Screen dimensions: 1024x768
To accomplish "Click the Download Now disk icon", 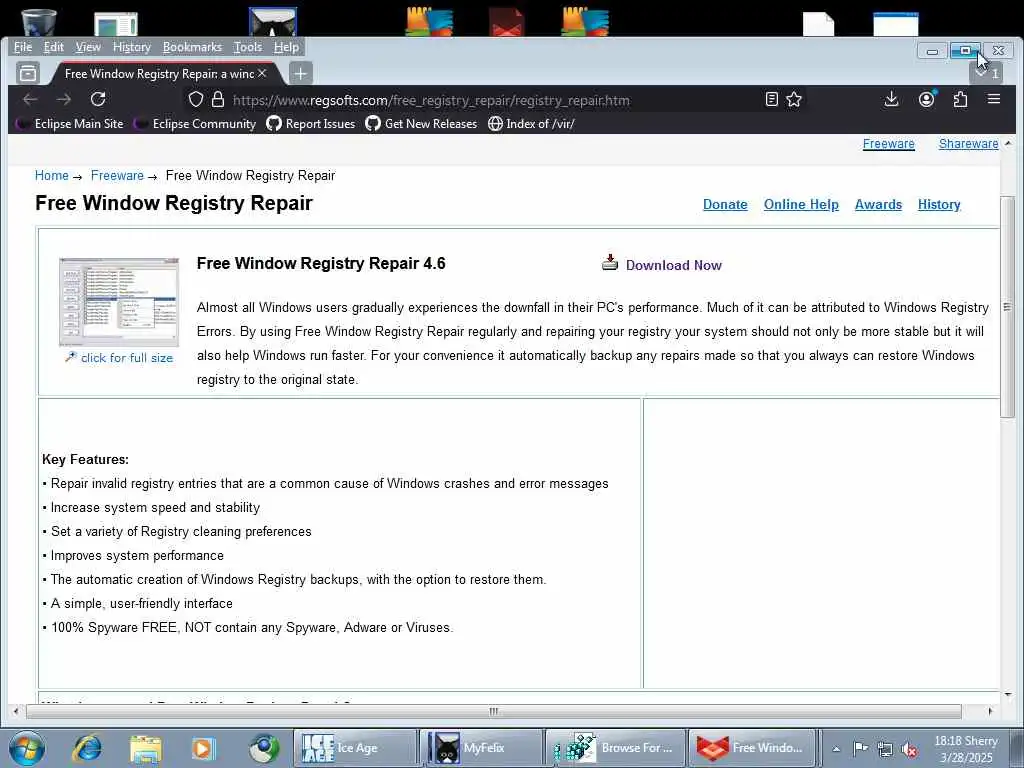I will [610, 263].
